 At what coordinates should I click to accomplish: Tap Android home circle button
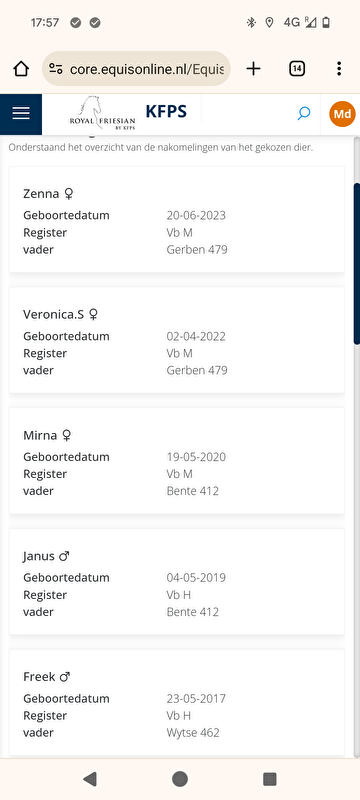[x=179, y=779]
